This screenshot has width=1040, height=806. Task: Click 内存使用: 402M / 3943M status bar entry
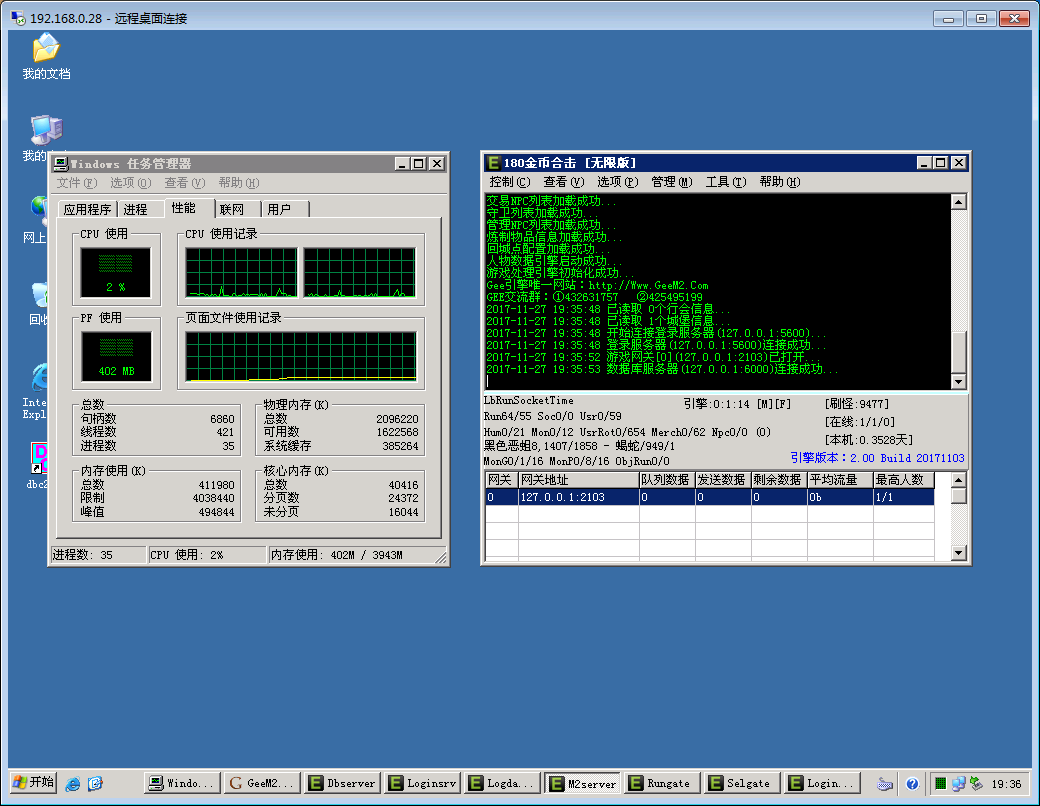click(357, 555)
